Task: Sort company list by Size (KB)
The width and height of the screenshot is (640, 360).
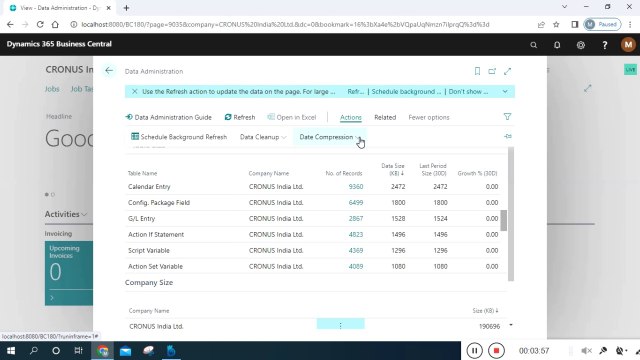Action: click(485, 311)
